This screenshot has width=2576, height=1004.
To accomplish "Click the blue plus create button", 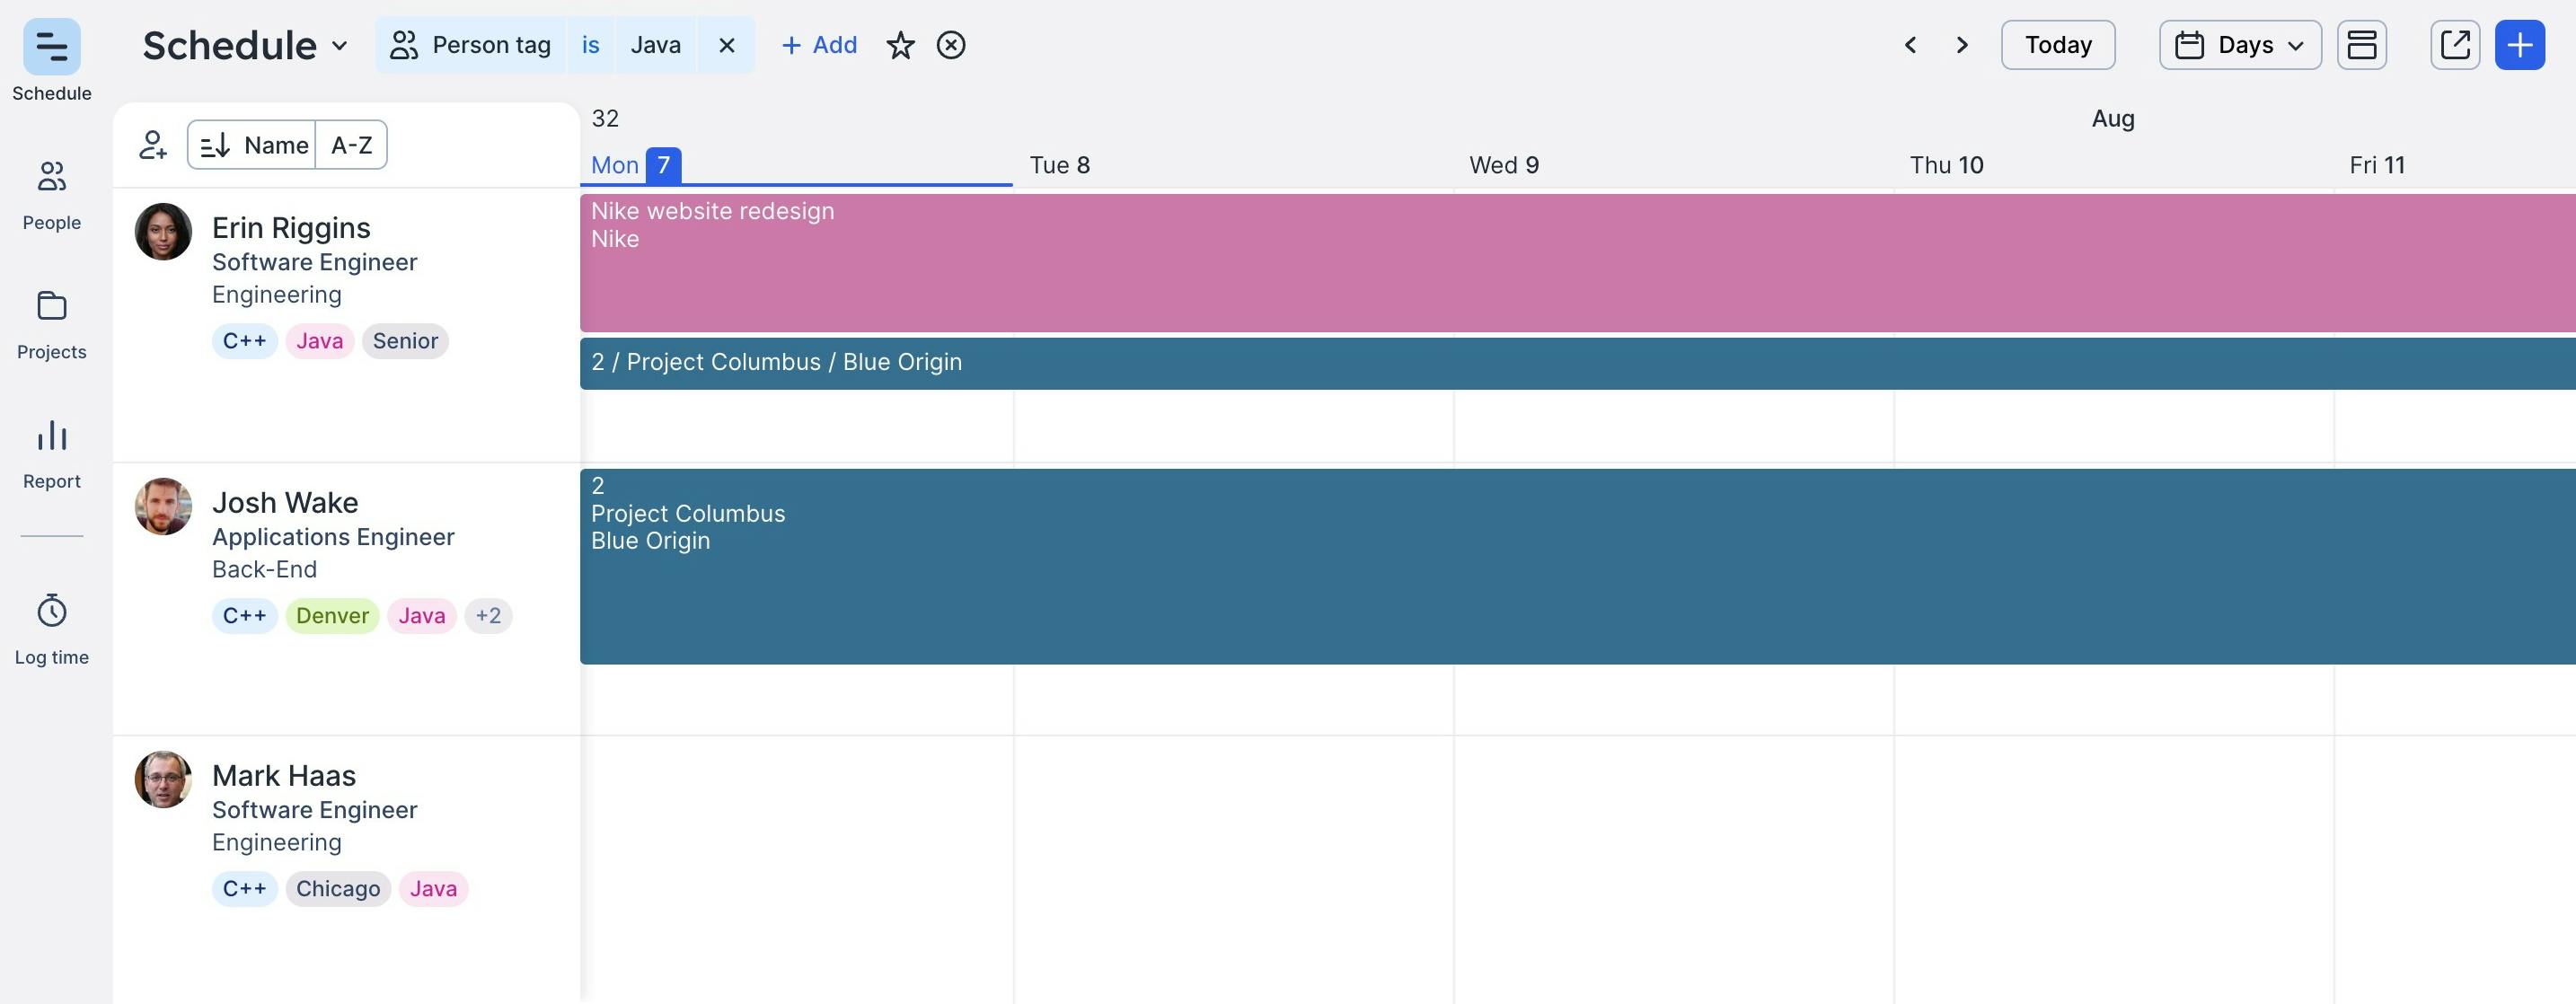I will [2520, 45].
